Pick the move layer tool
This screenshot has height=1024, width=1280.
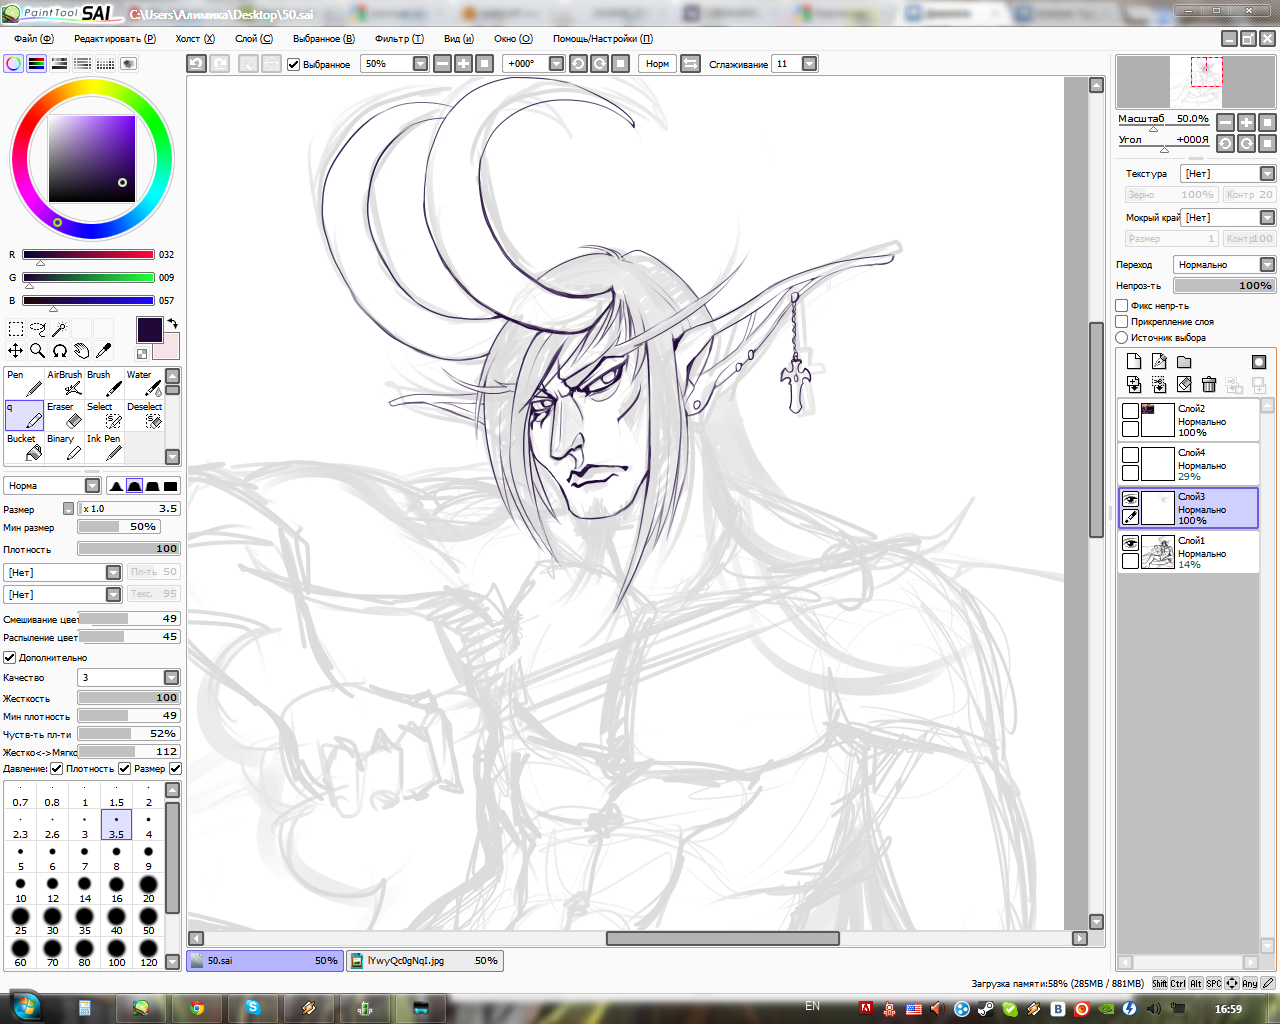[16, 351]
